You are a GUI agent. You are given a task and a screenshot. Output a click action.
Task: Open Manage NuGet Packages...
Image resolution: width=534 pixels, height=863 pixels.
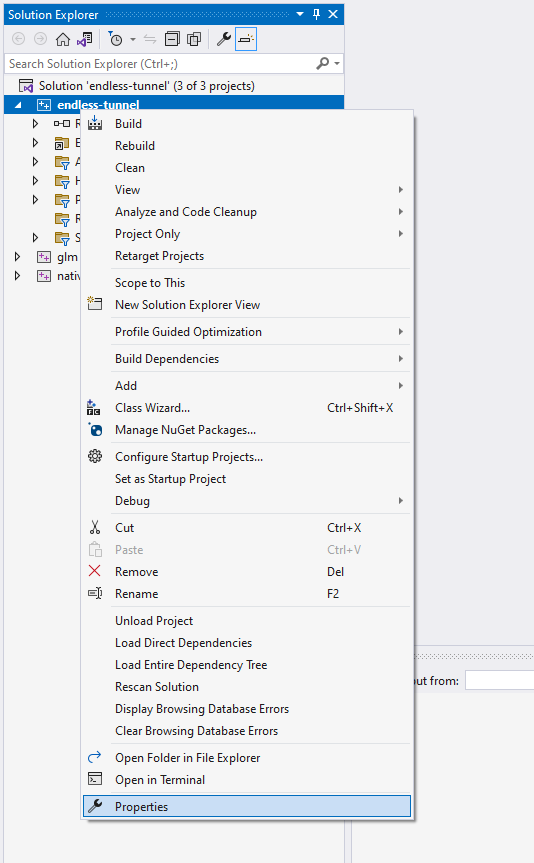click(x=247, y=430)
